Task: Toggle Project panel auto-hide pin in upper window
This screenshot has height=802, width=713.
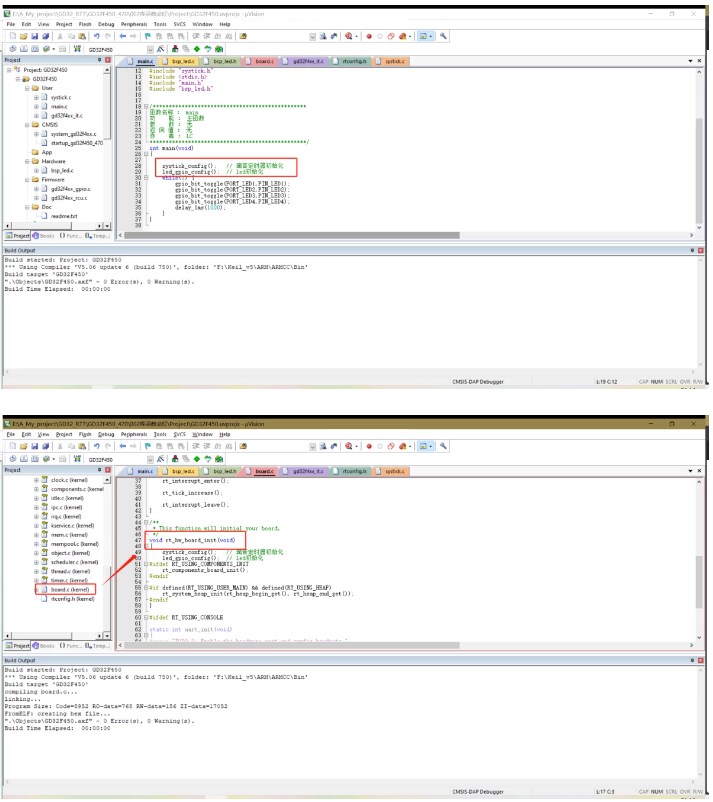Action: tap(100, 60)
